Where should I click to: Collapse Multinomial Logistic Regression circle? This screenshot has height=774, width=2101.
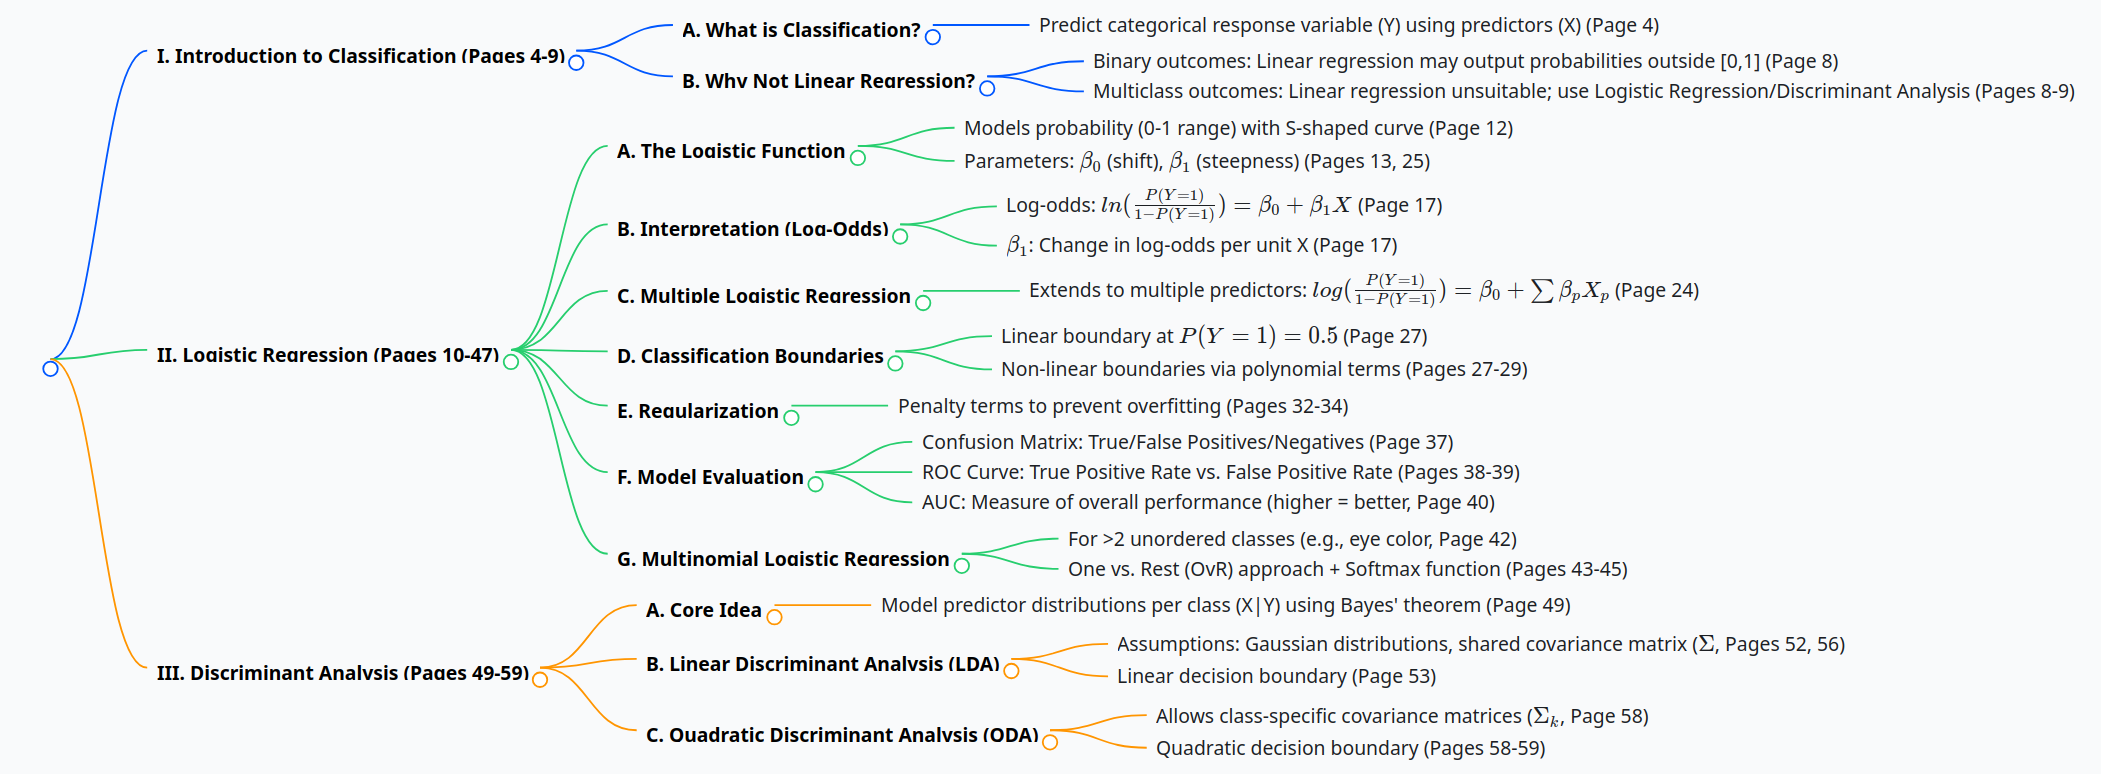click(x=962, y=565)
